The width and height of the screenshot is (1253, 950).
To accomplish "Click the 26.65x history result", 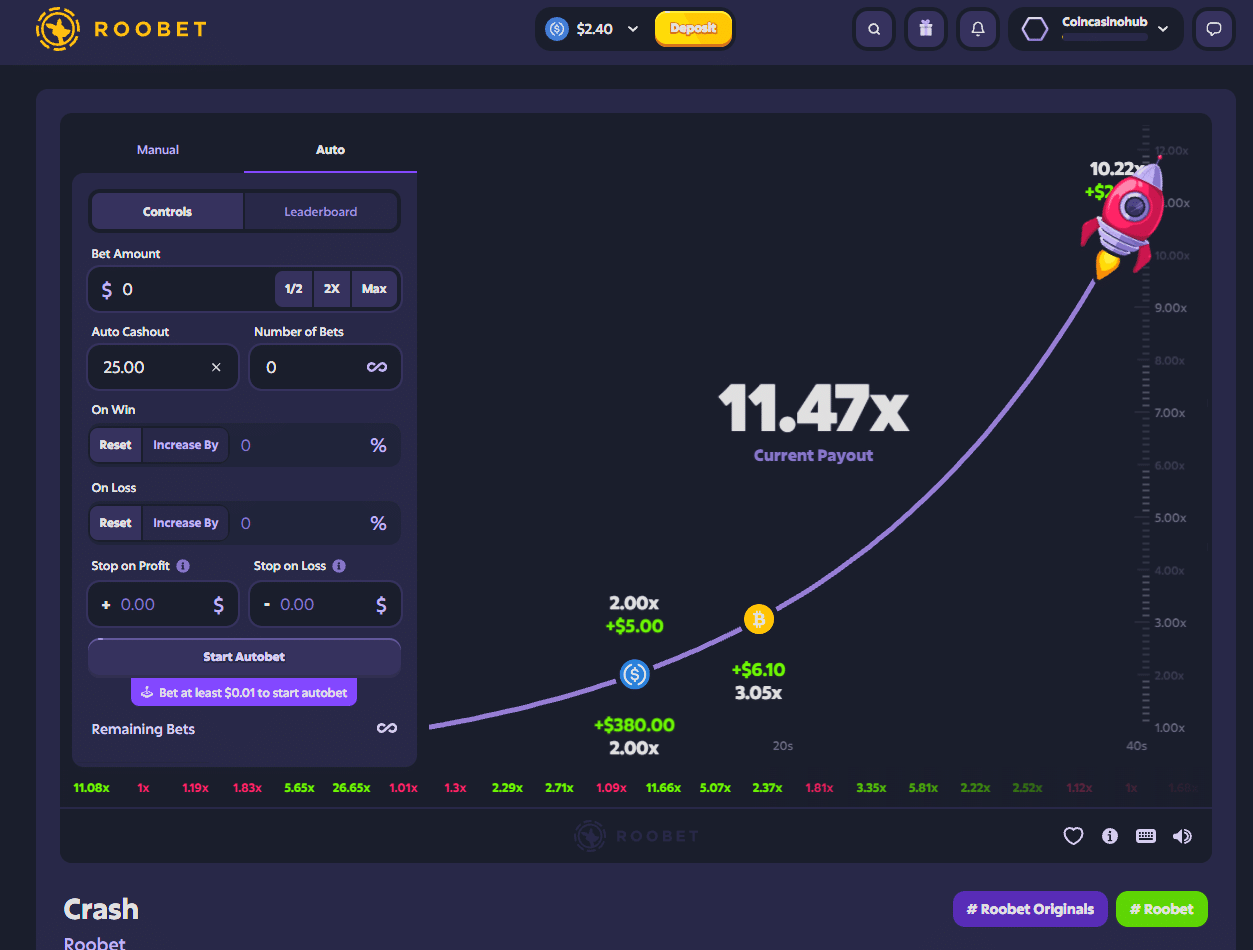I will click(351, 788).
